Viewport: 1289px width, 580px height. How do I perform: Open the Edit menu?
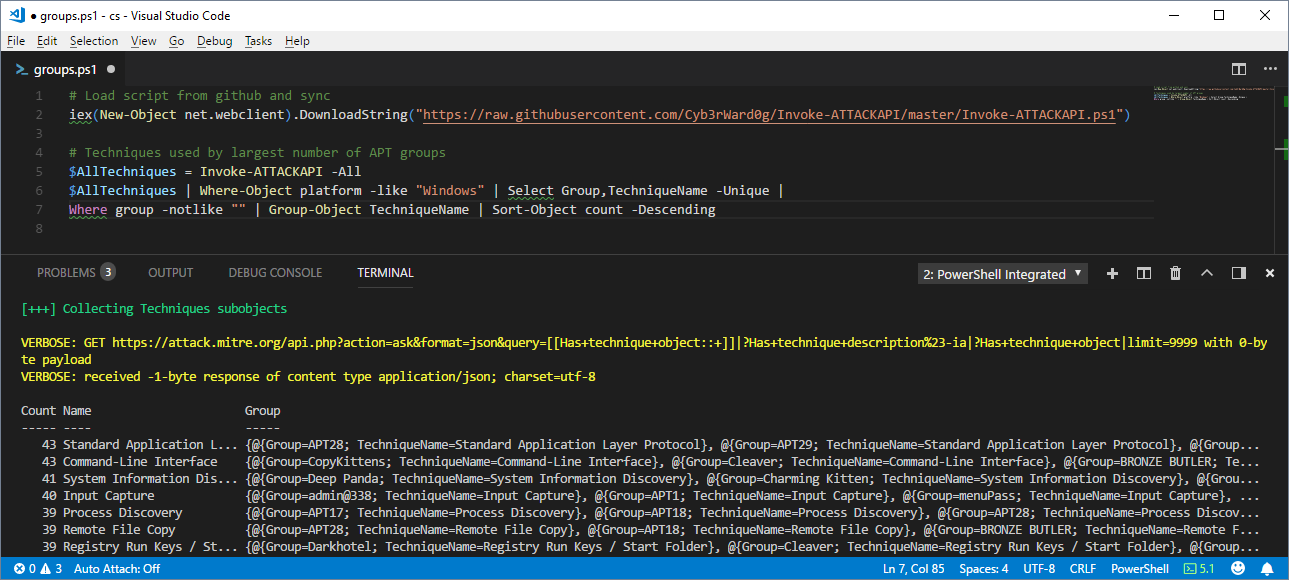click(x=47, y=41)
